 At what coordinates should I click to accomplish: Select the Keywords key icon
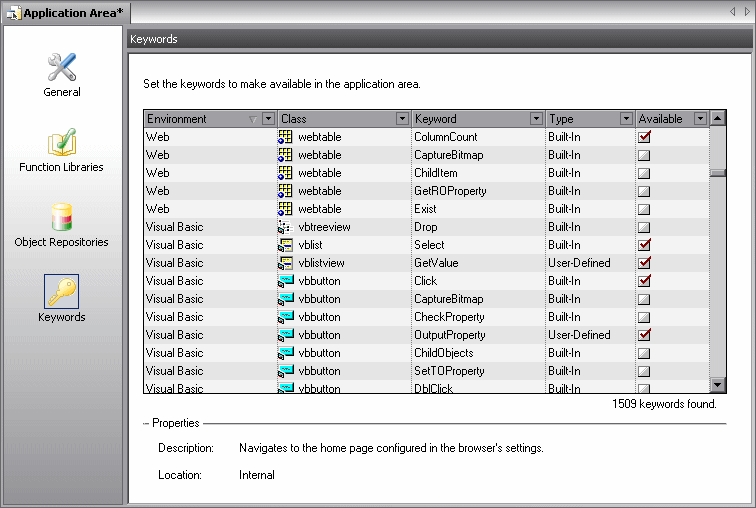62,292
